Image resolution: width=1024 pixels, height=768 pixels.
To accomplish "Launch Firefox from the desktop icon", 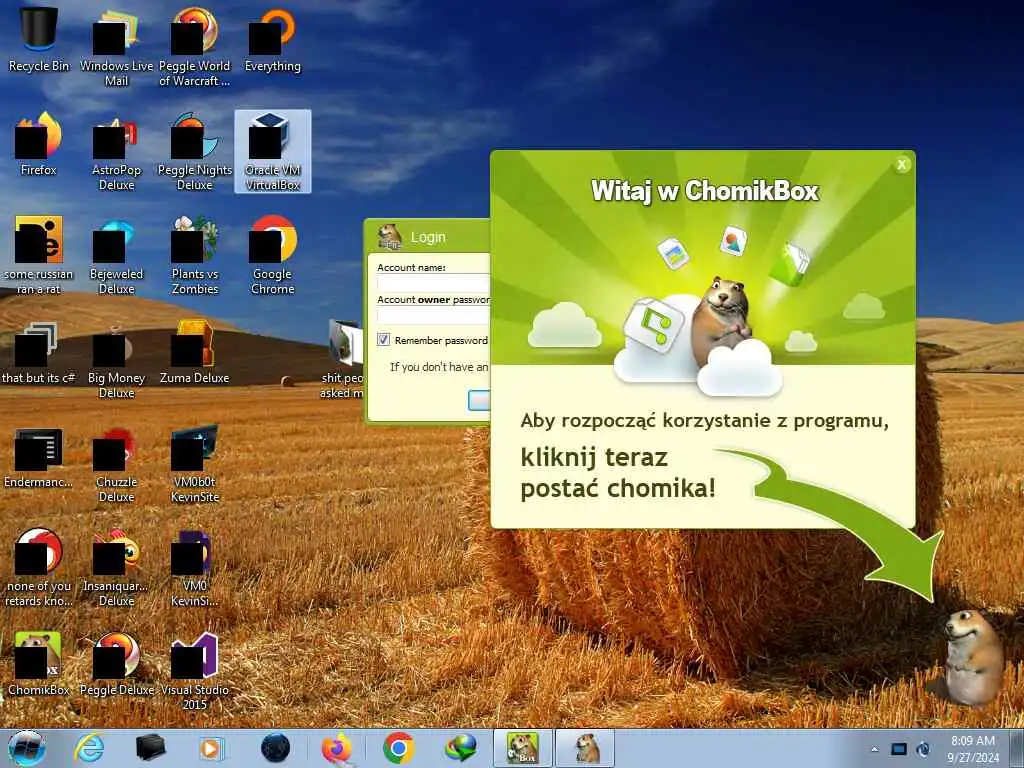I will point(39,144).
